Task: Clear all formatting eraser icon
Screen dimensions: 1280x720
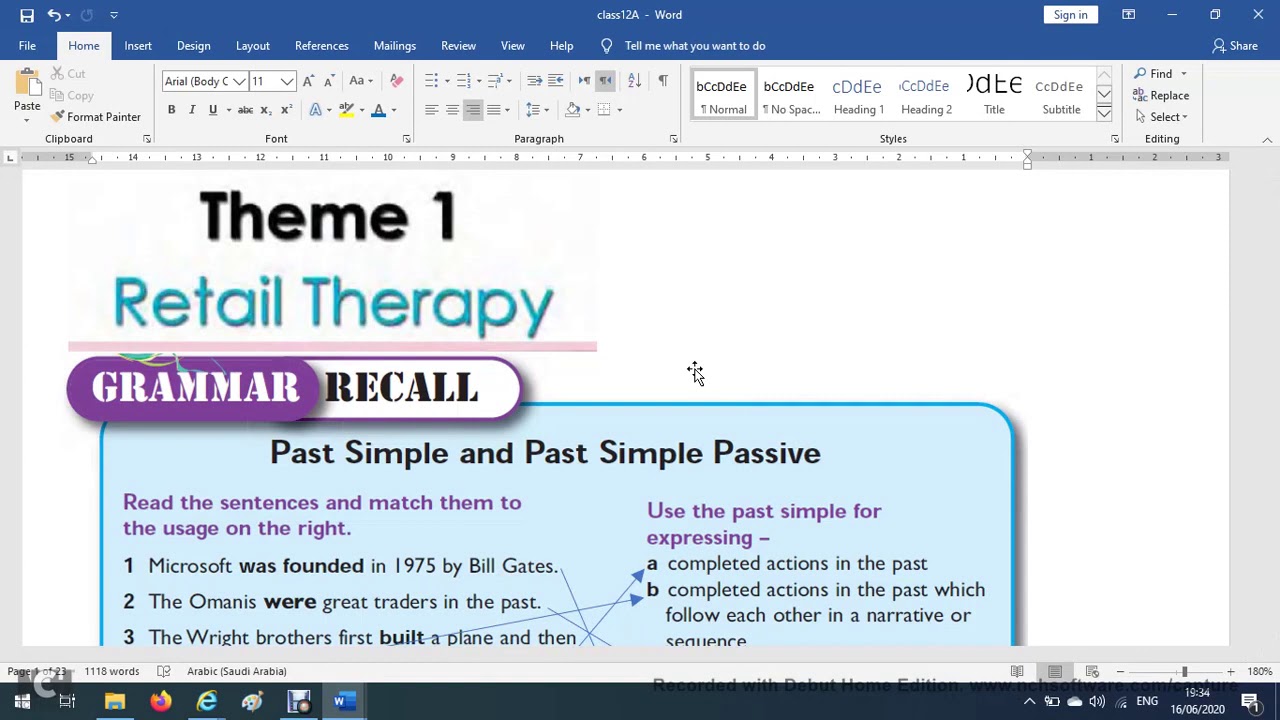Action: (397, 81)
